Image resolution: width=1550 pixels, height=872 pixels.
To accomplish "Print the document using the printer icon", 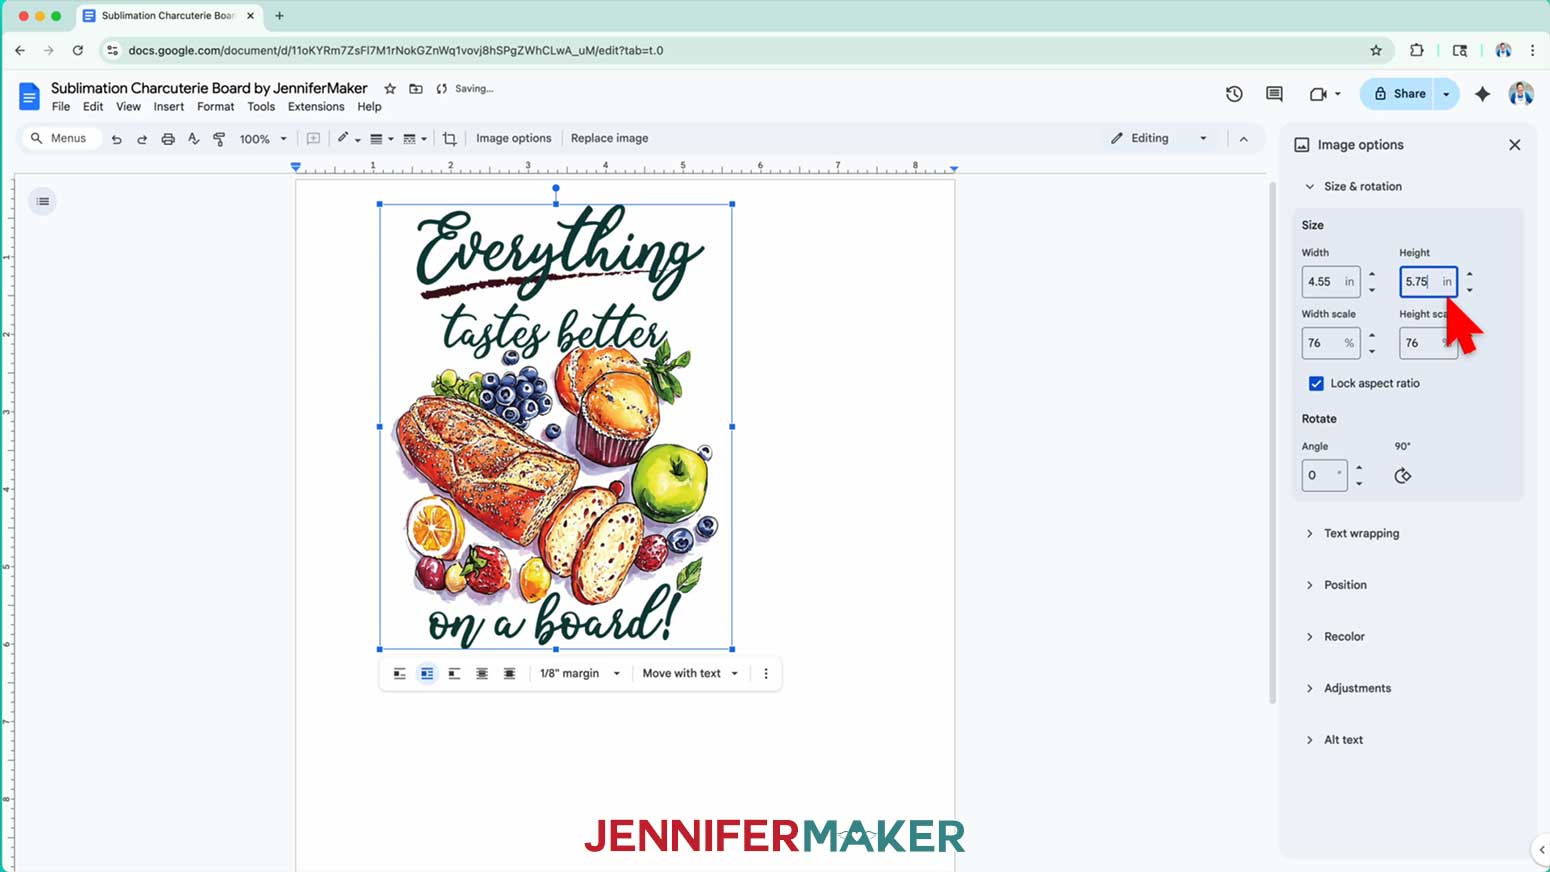I will [168, 139].
